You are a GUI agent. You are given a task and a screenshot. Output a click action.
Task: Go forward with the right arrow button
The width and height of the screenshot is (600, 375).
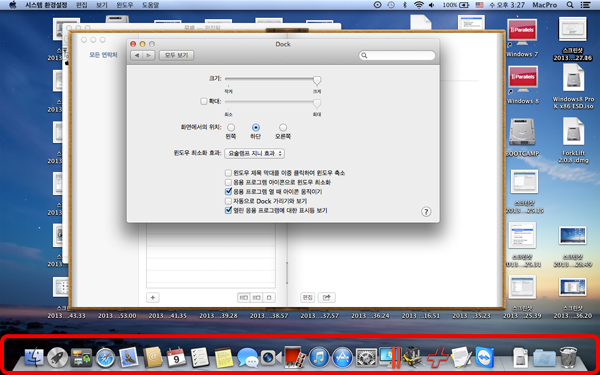coord(148,55)
